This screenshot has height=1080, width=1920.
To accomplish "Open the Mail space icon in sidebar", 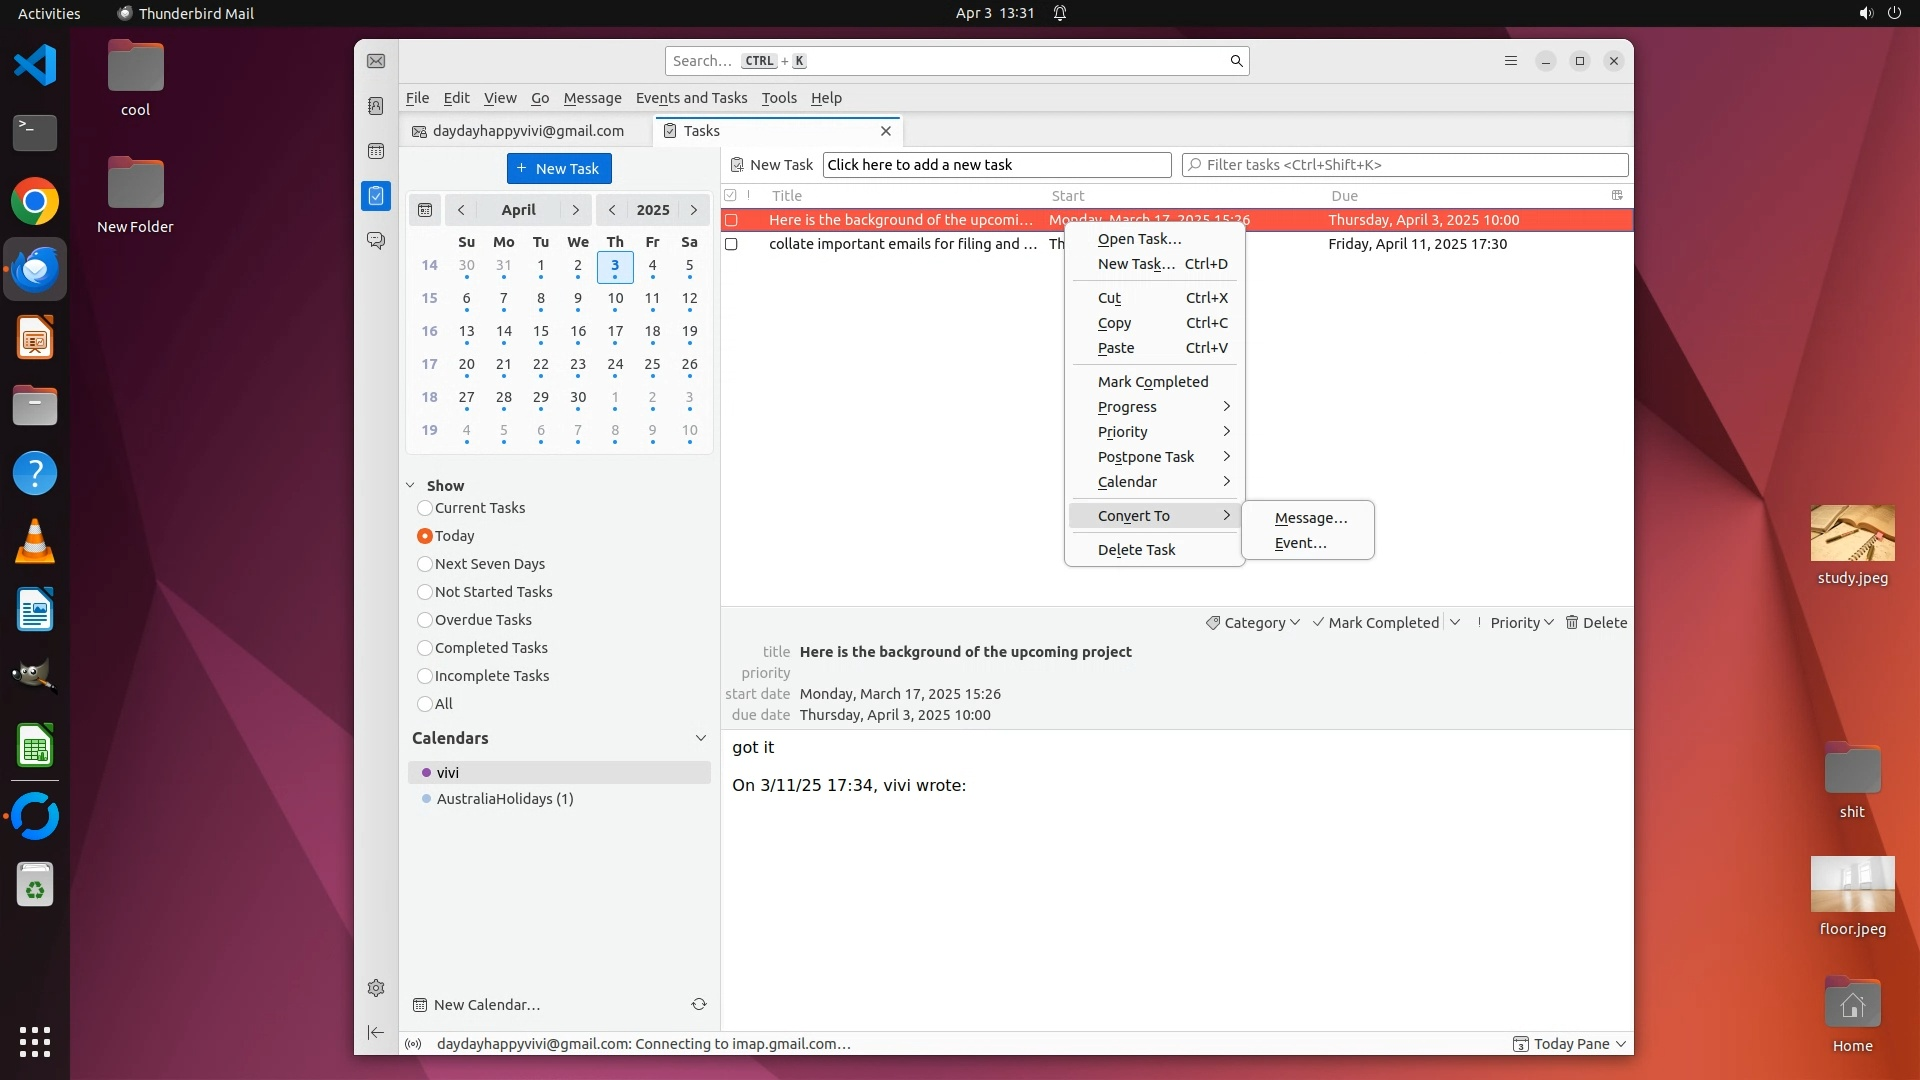I will coord(376,61).
